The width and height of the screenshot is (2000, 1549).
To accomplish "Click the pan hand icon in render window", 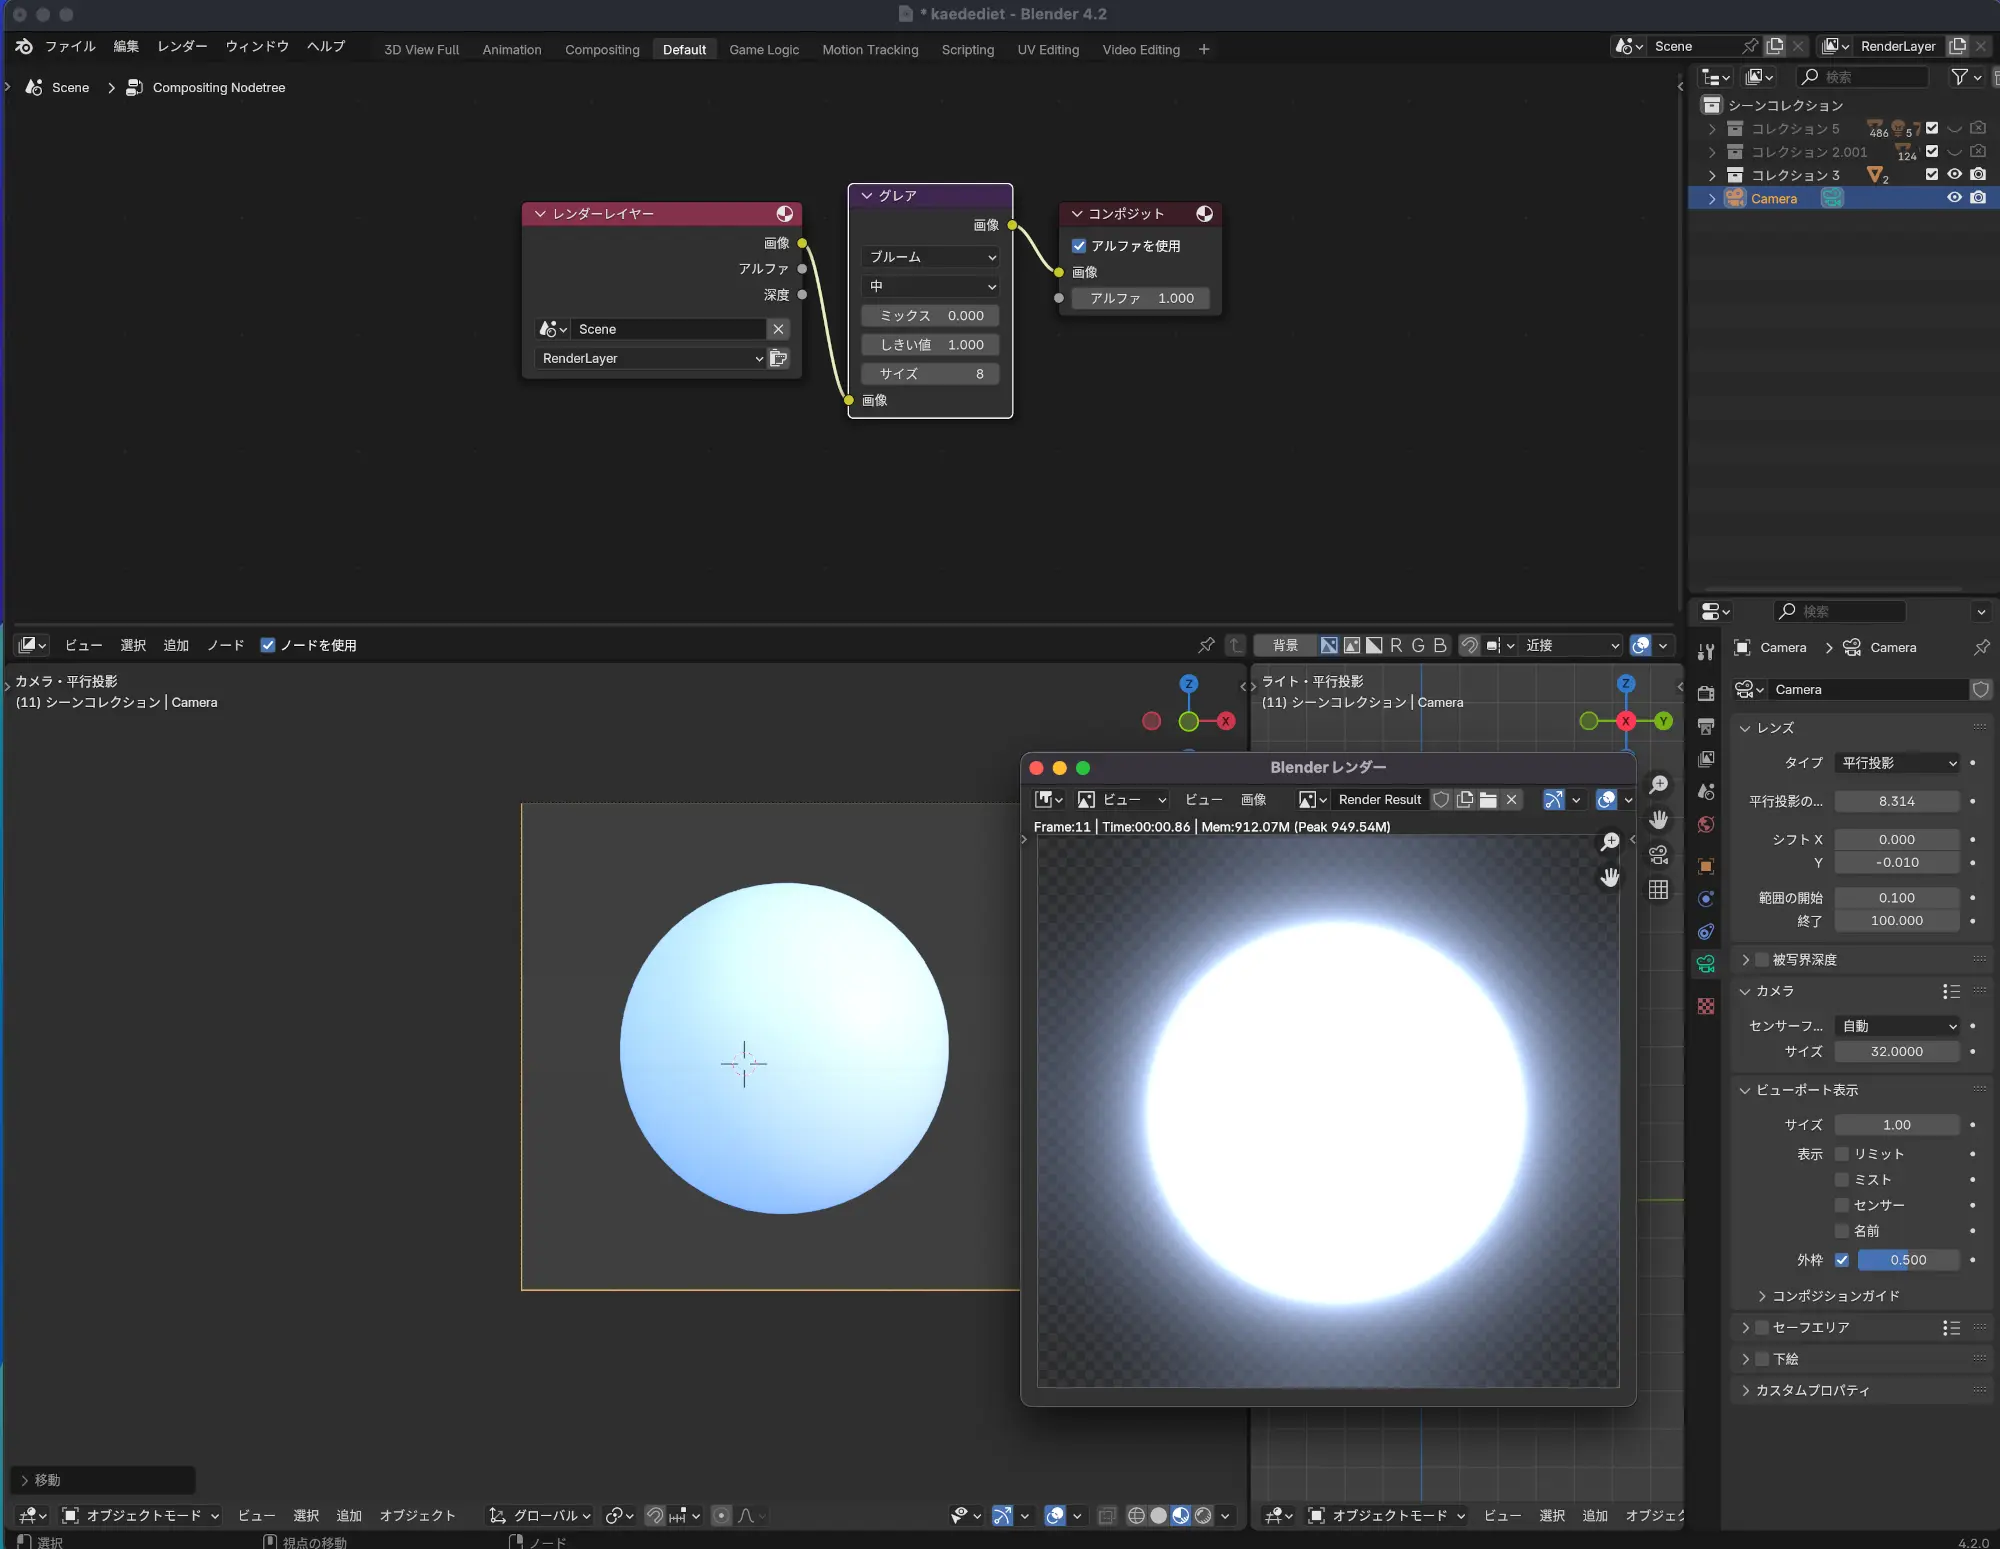I will point(1609,877).
